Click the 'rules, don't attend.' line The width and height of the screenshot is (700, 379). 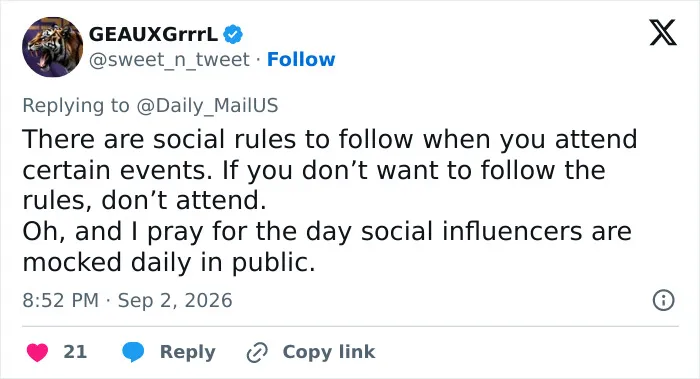144,200
